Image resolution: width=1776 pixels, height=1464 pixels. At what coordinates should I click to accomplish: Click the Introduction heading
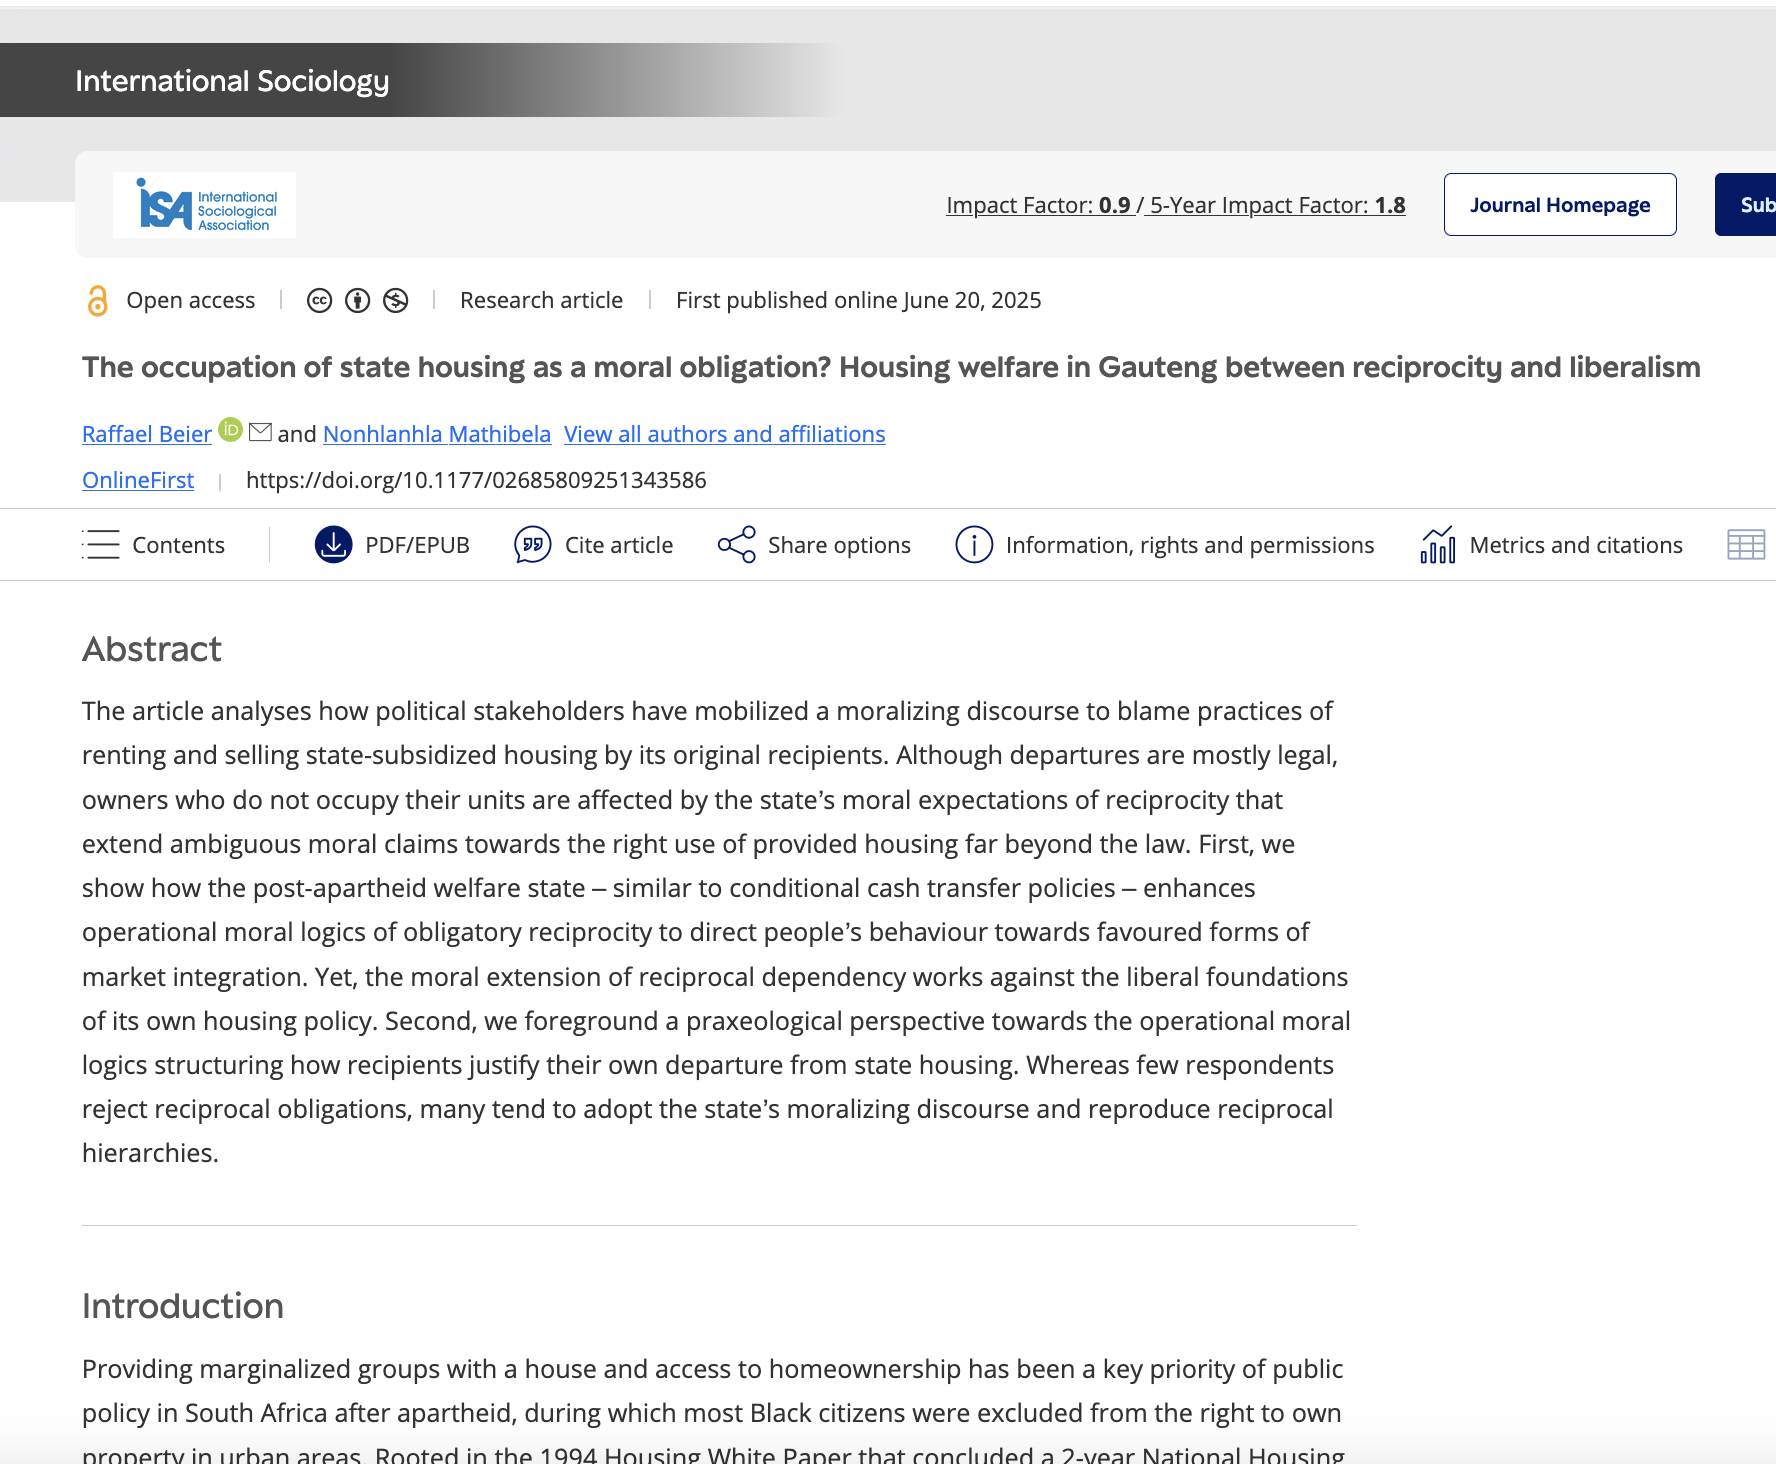click(183, 1306)
